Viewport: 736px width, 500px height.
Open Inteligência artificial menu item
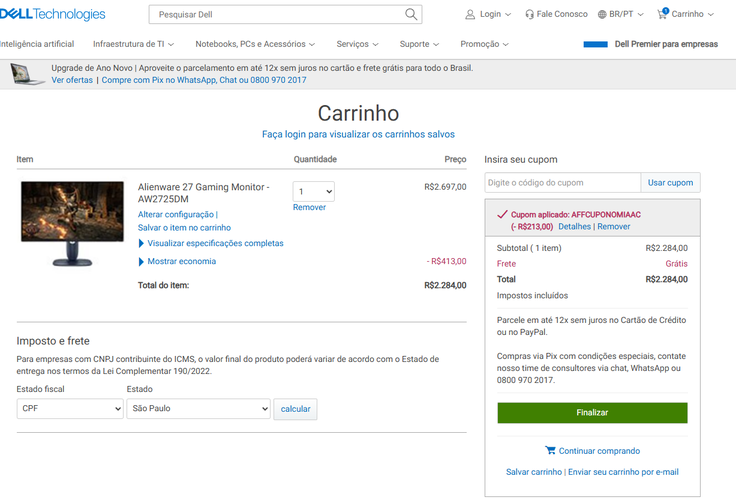tap(37, 44)
